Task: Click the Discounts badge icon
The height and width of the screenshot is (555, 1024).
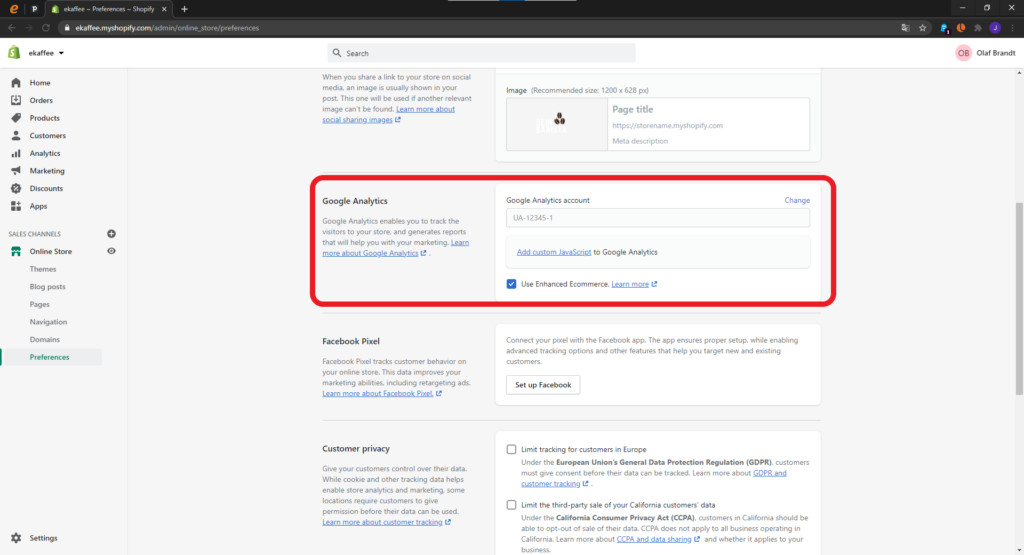Action: 16,188
